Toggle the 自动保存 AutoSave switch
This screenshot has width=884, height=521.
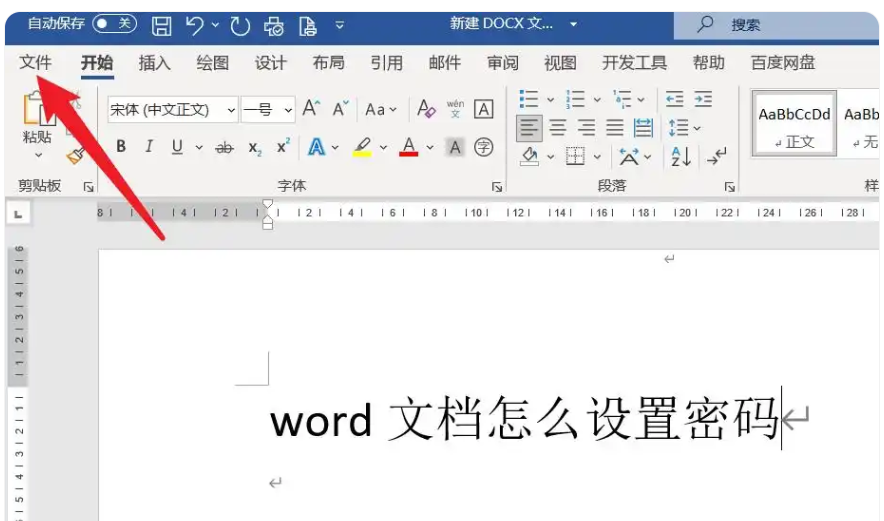click(114, 23)
